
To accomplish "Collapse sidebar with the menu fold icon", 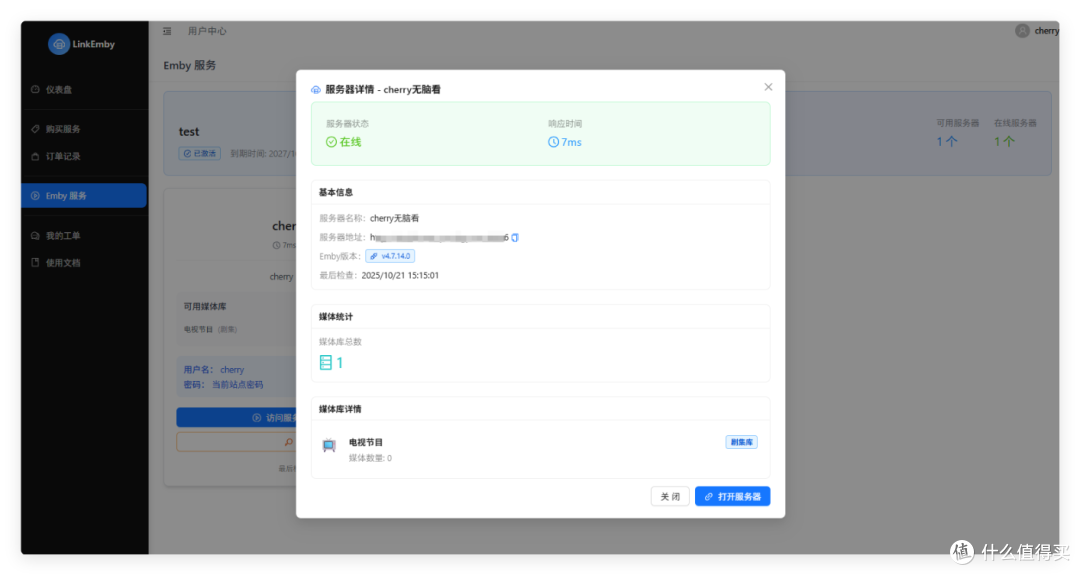I will 167,31.
